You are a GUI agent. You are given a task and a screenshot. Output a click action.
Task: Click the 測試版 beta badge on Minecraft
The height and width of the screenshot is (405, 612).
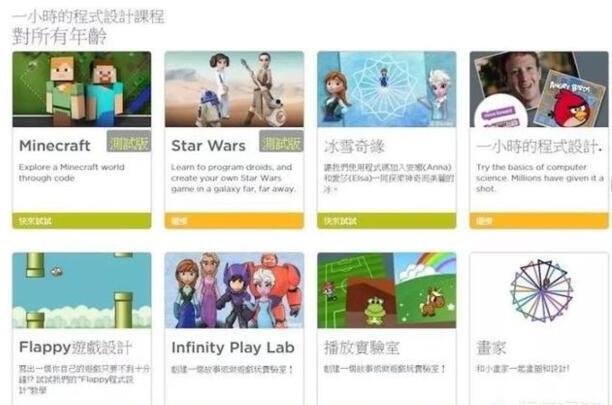(129, 141)
